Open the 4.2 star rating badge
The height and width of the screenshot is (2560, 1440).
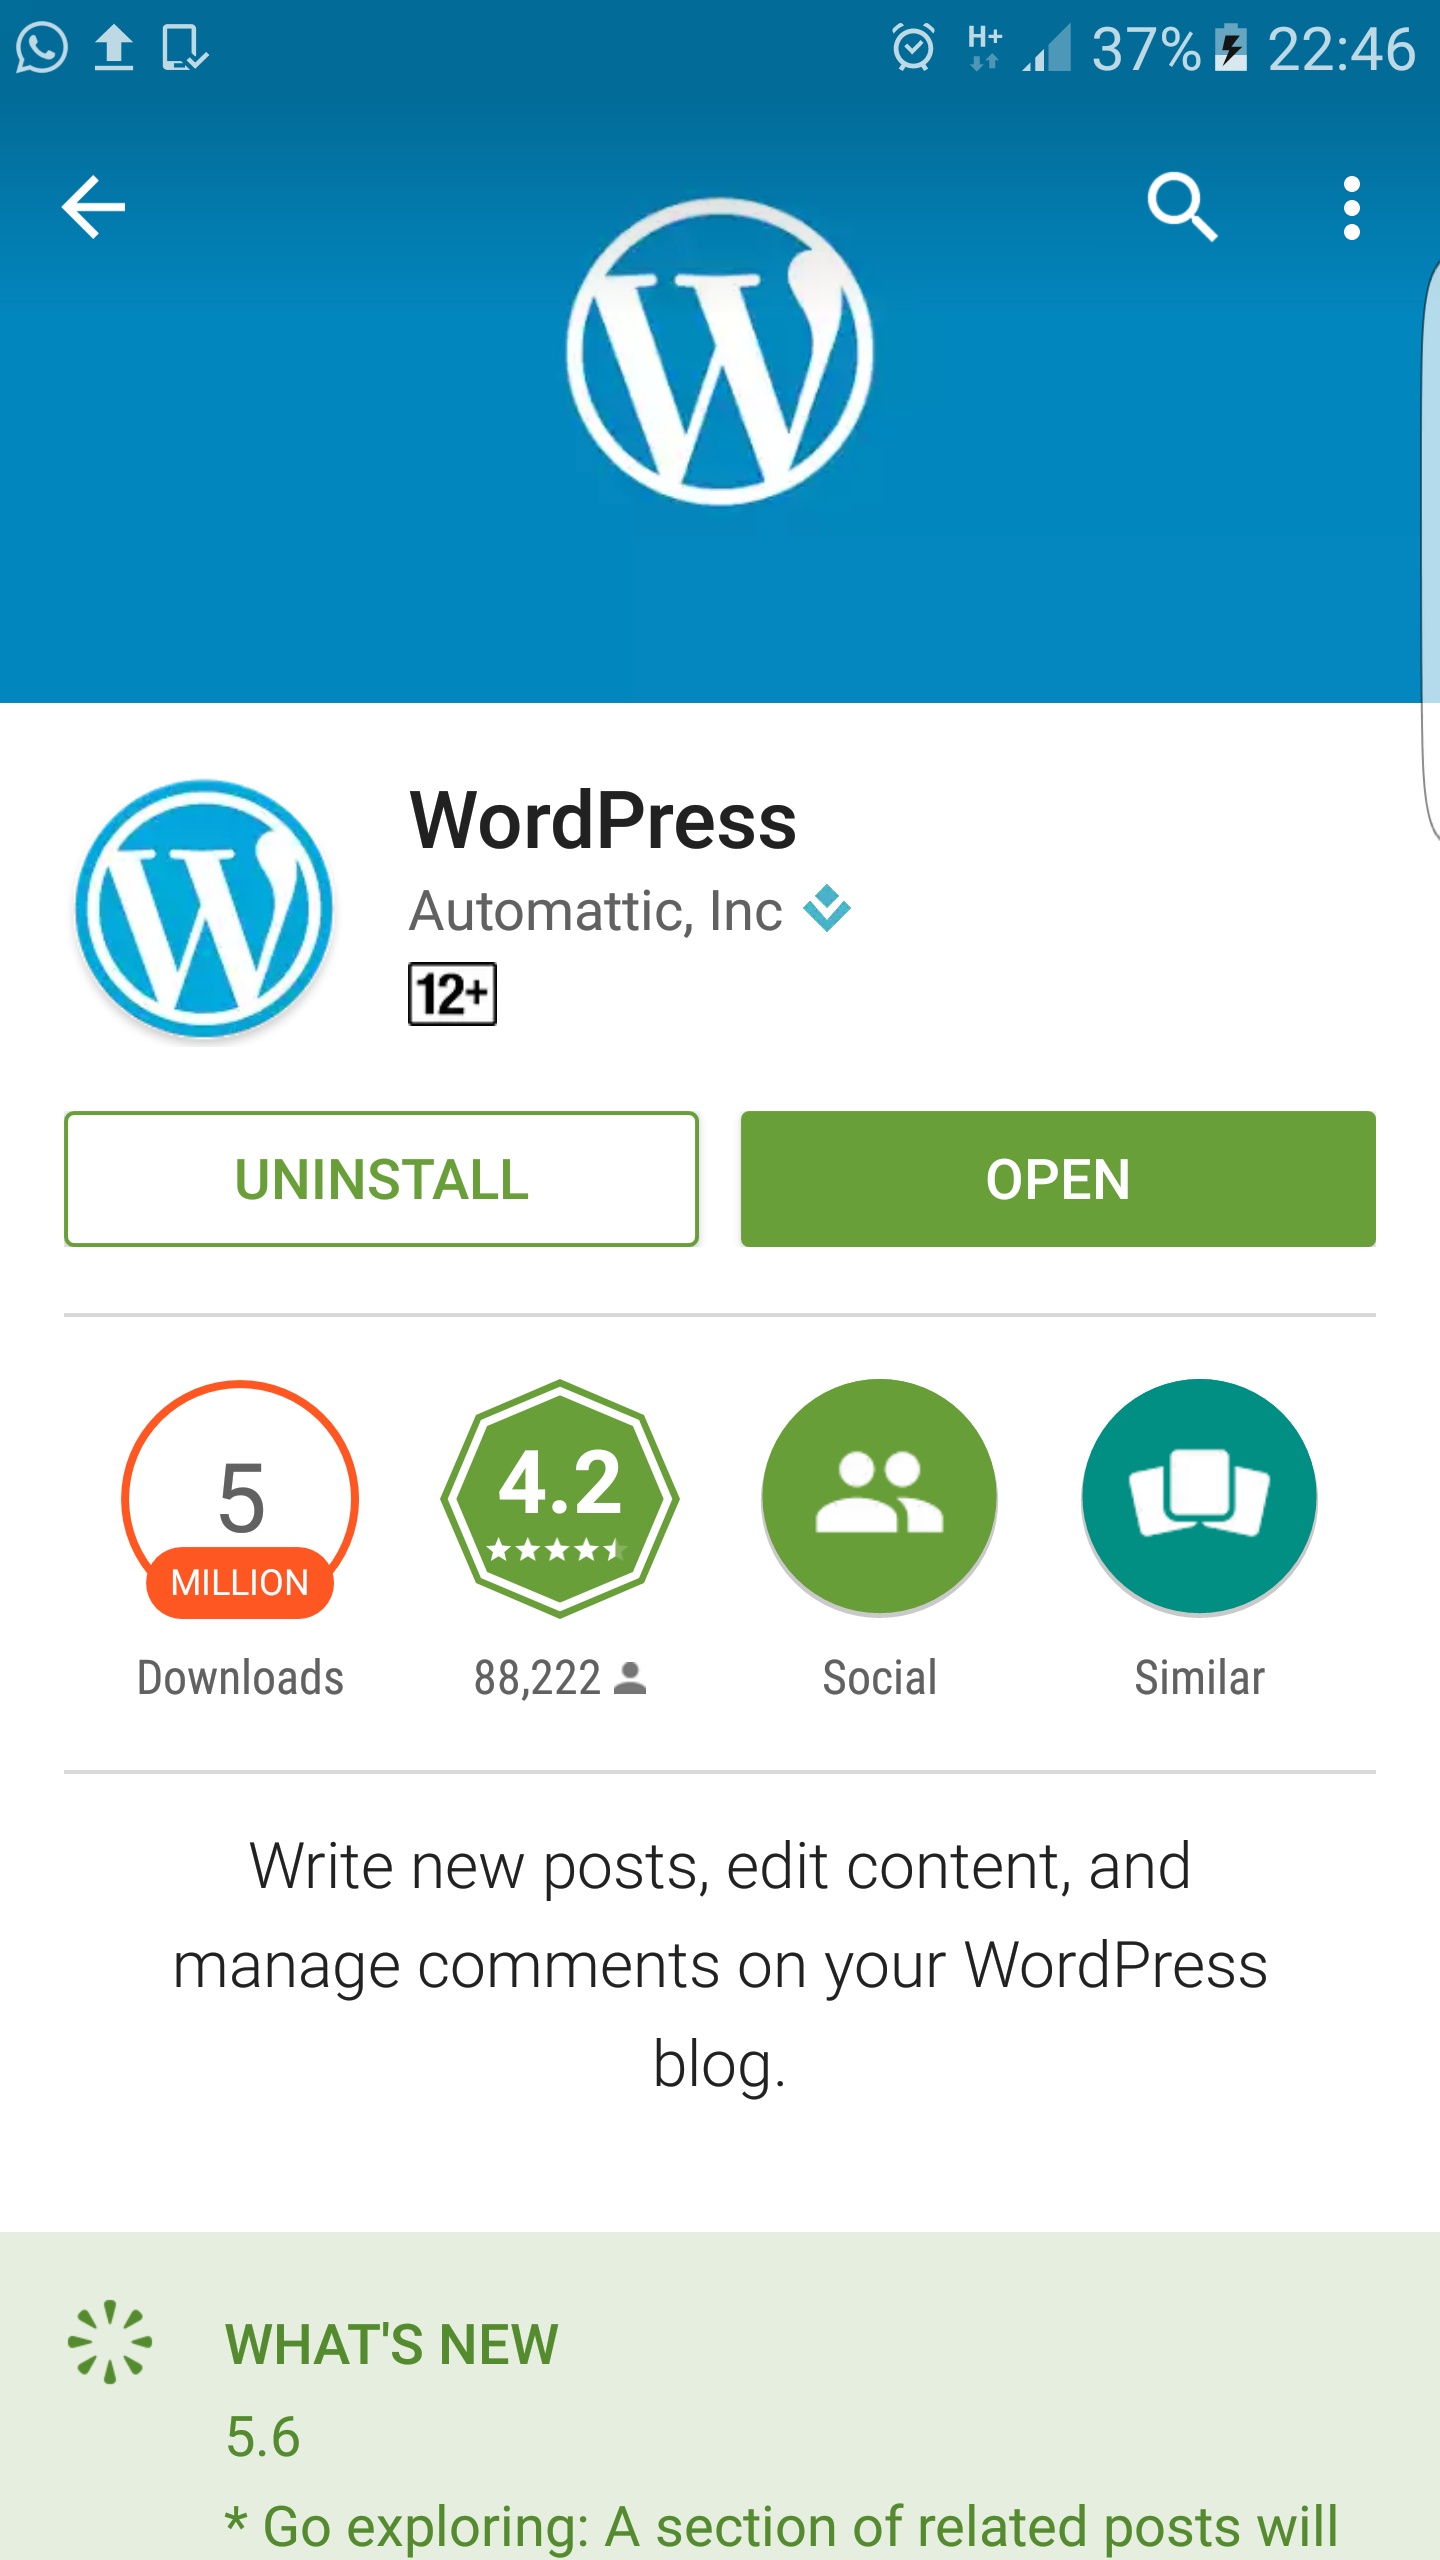click(560, 1498)
